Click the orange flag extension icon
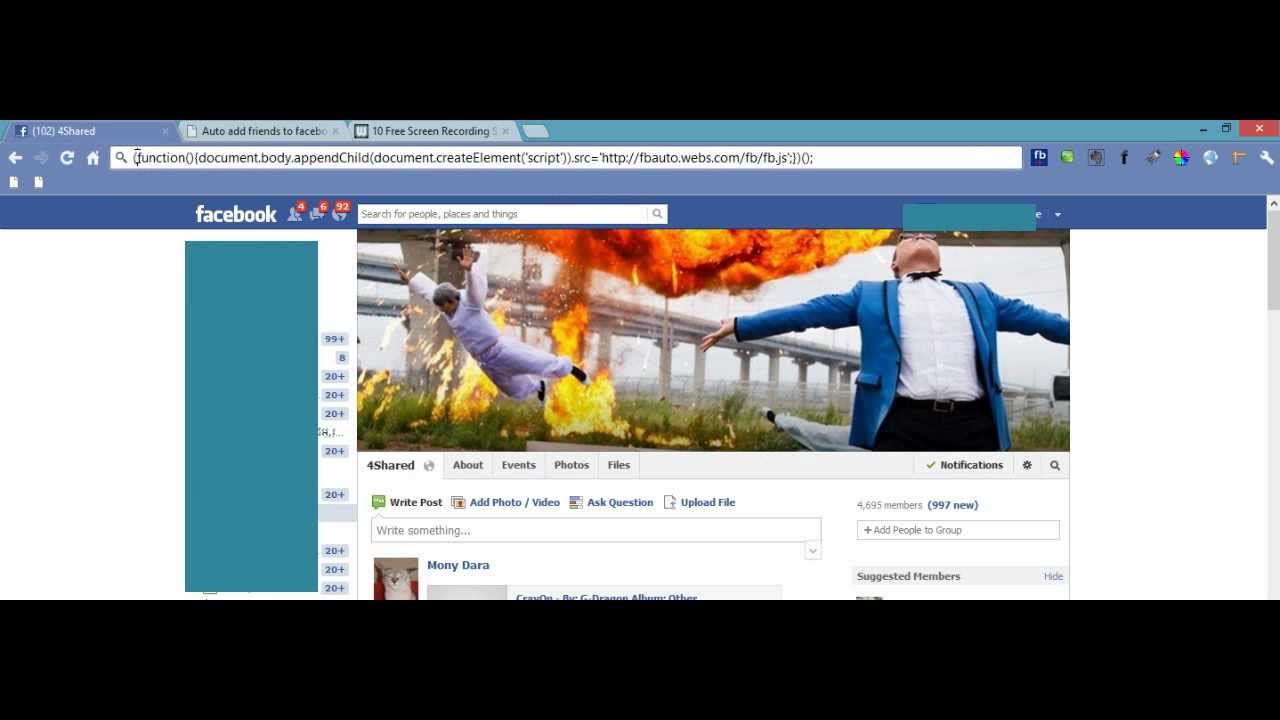Screen dimensions: 1280x720 [x=1238, y=157]
